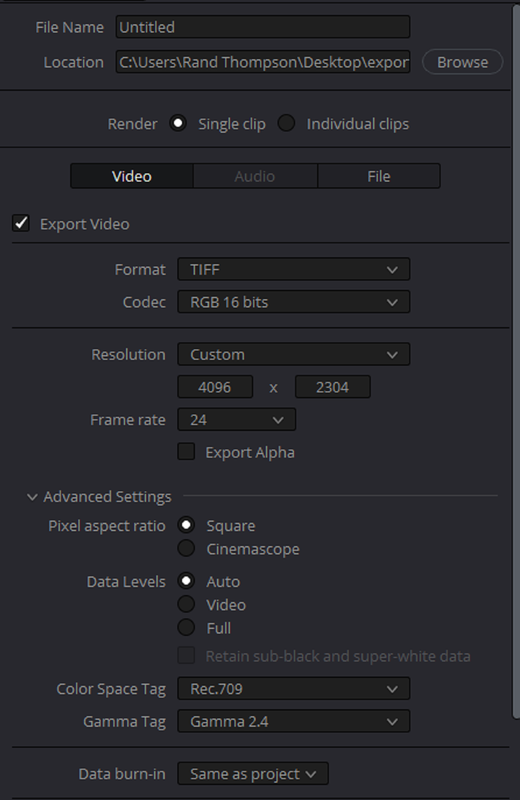Screen dimensions: 520x800
Task: Collapse the Advanced Settings section
Action: (32, 496)
